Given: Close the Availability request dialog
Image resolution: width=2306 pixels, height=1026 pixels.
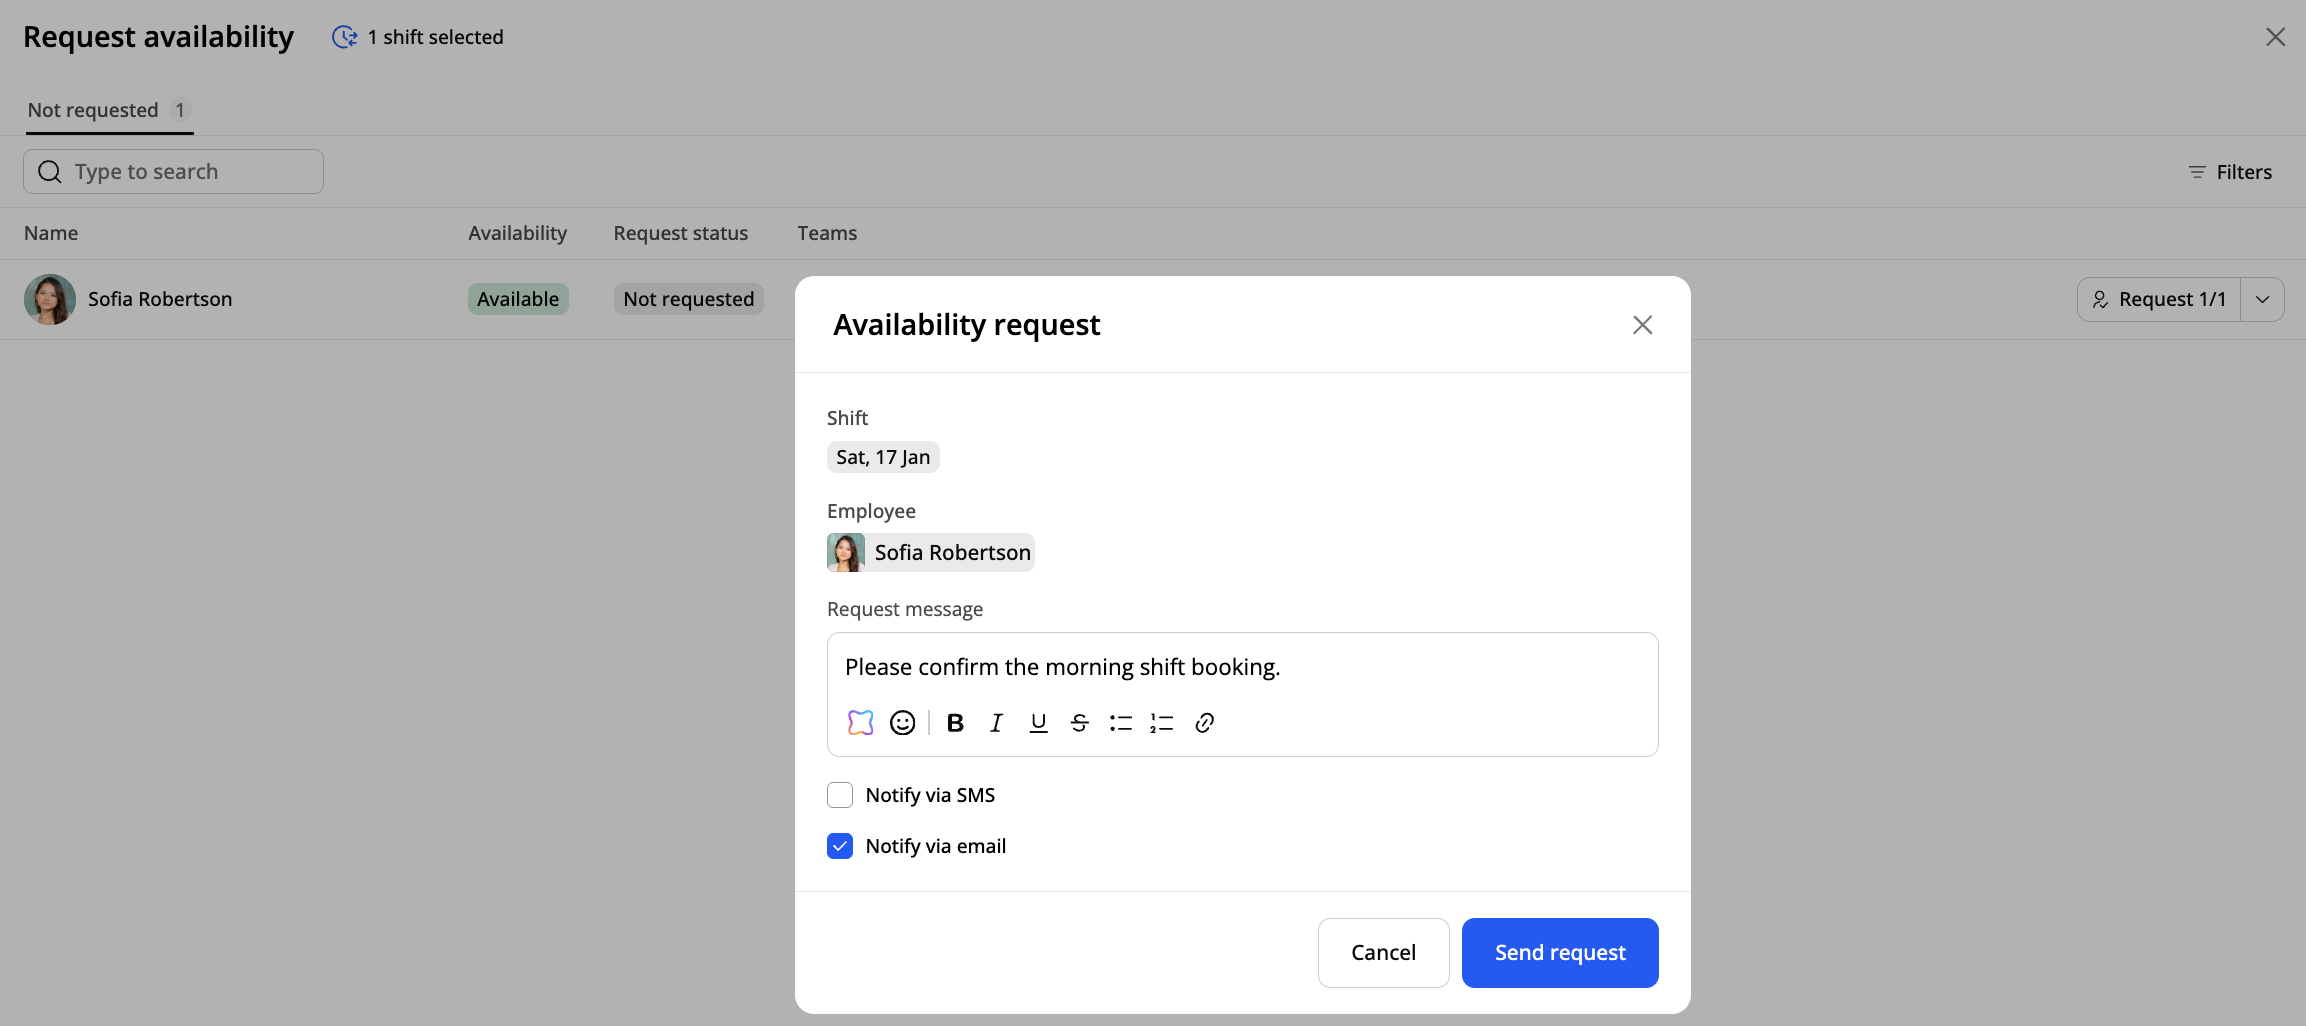Looking at the screenshot, I should (x=1642, y=325).
